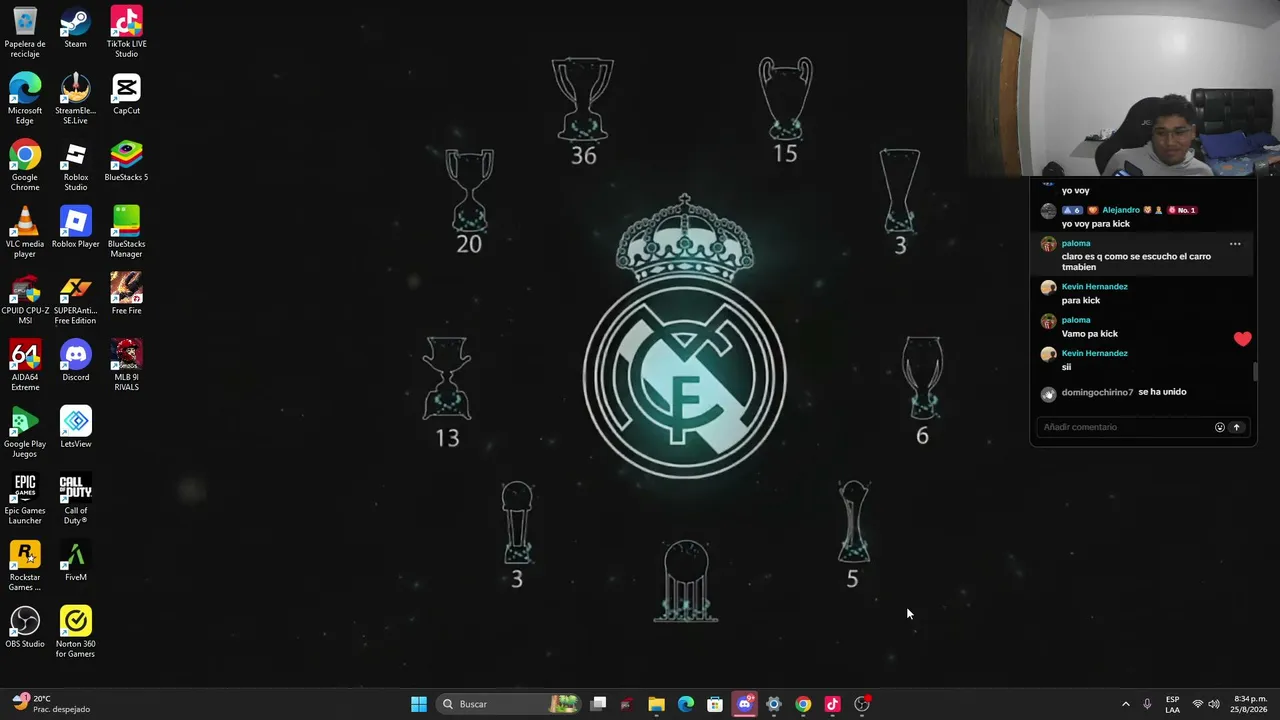The width and height of the screenshot is (1280, 720).
Task: Open the Roblox Player desktop shortcut
Action: (75, 227)
